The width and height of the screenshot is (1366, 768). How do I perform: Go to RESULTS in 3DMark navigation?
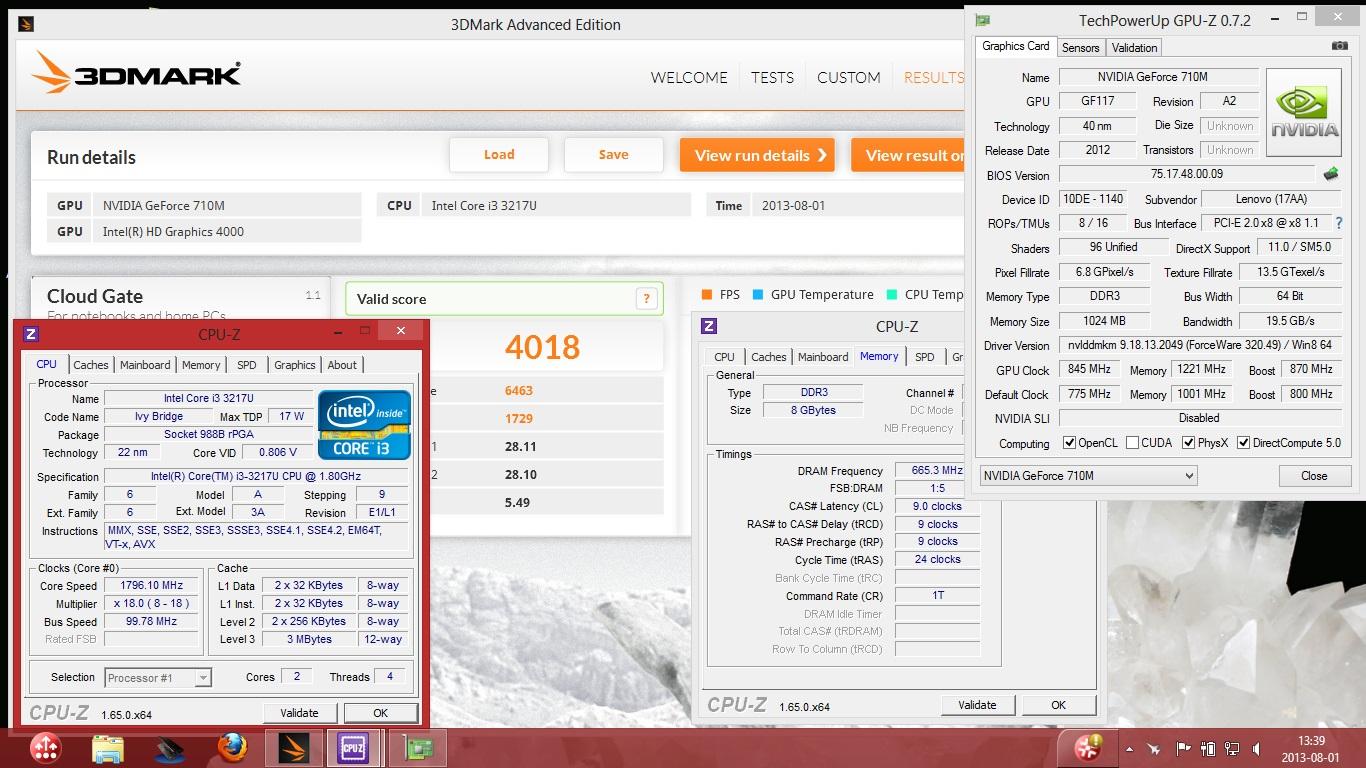[934, 77]
